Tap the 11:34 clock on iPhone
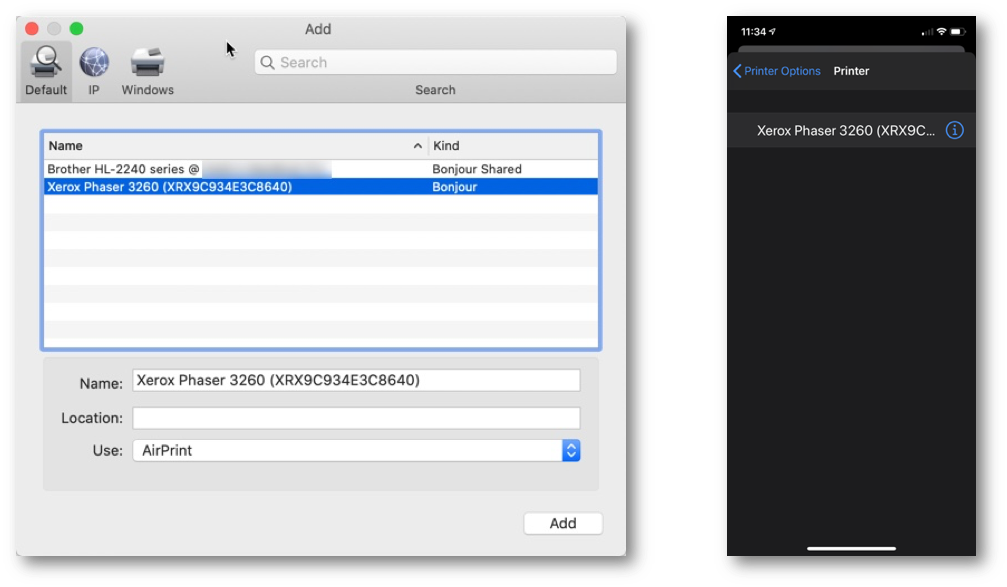 point(753,31)
